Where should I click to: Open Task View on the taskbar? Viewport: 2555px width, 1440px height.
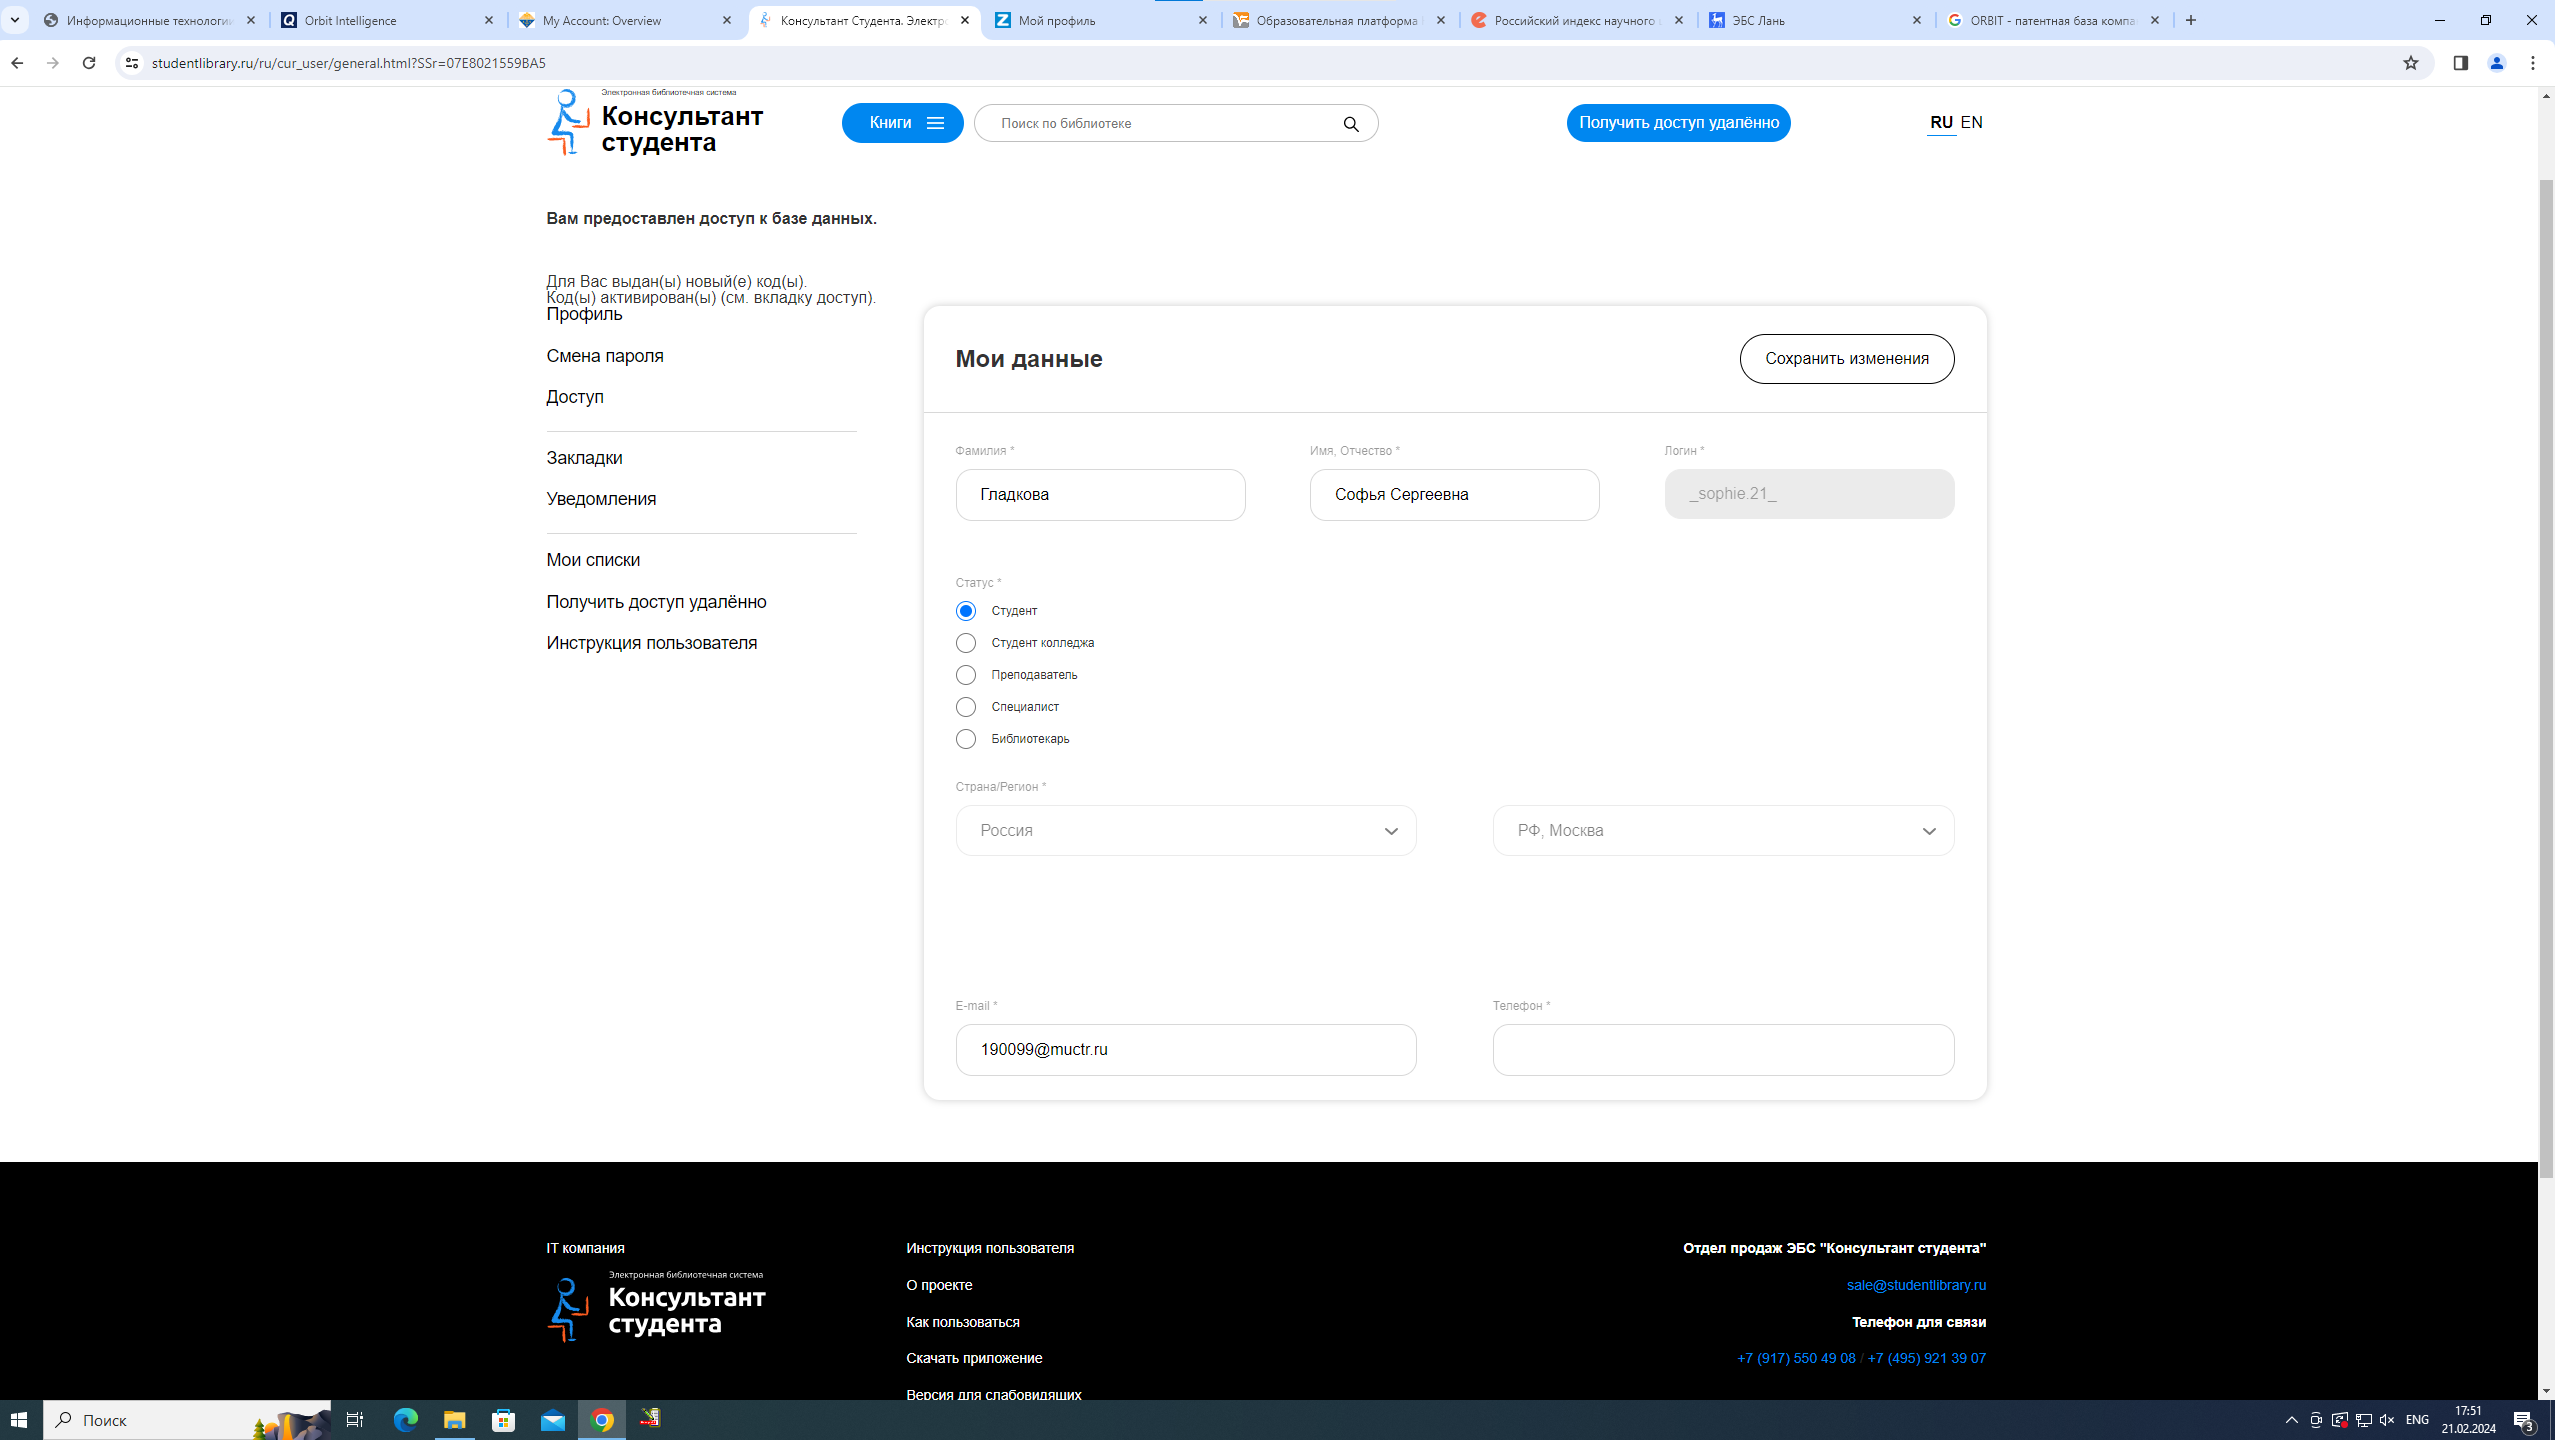coord(354,1420)
